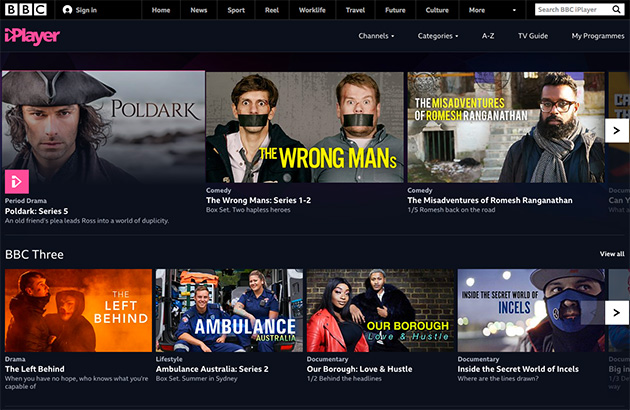Click the title Ambulance Australia: Series 2
630x410 pixels.
click(212, 369)
